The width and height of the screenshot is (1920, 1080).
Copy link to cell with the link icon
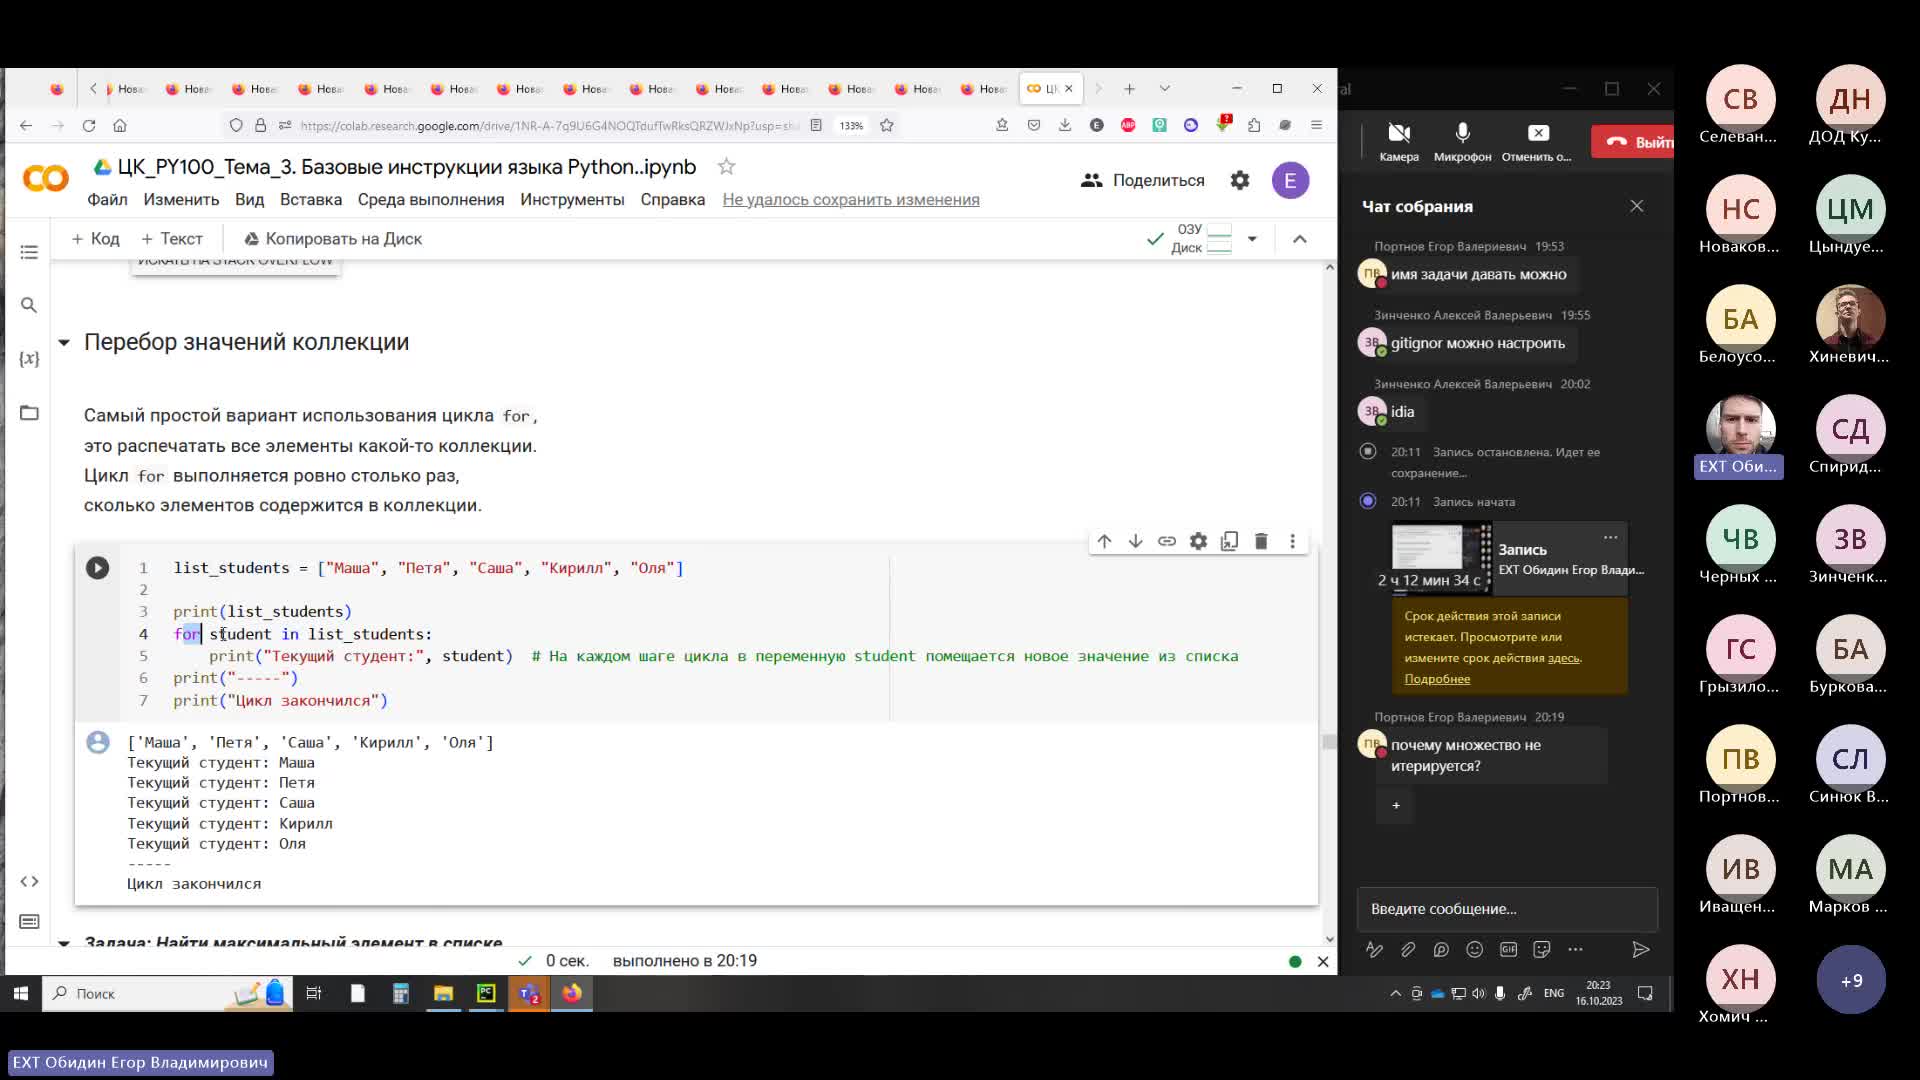(x=1167, y=541)
